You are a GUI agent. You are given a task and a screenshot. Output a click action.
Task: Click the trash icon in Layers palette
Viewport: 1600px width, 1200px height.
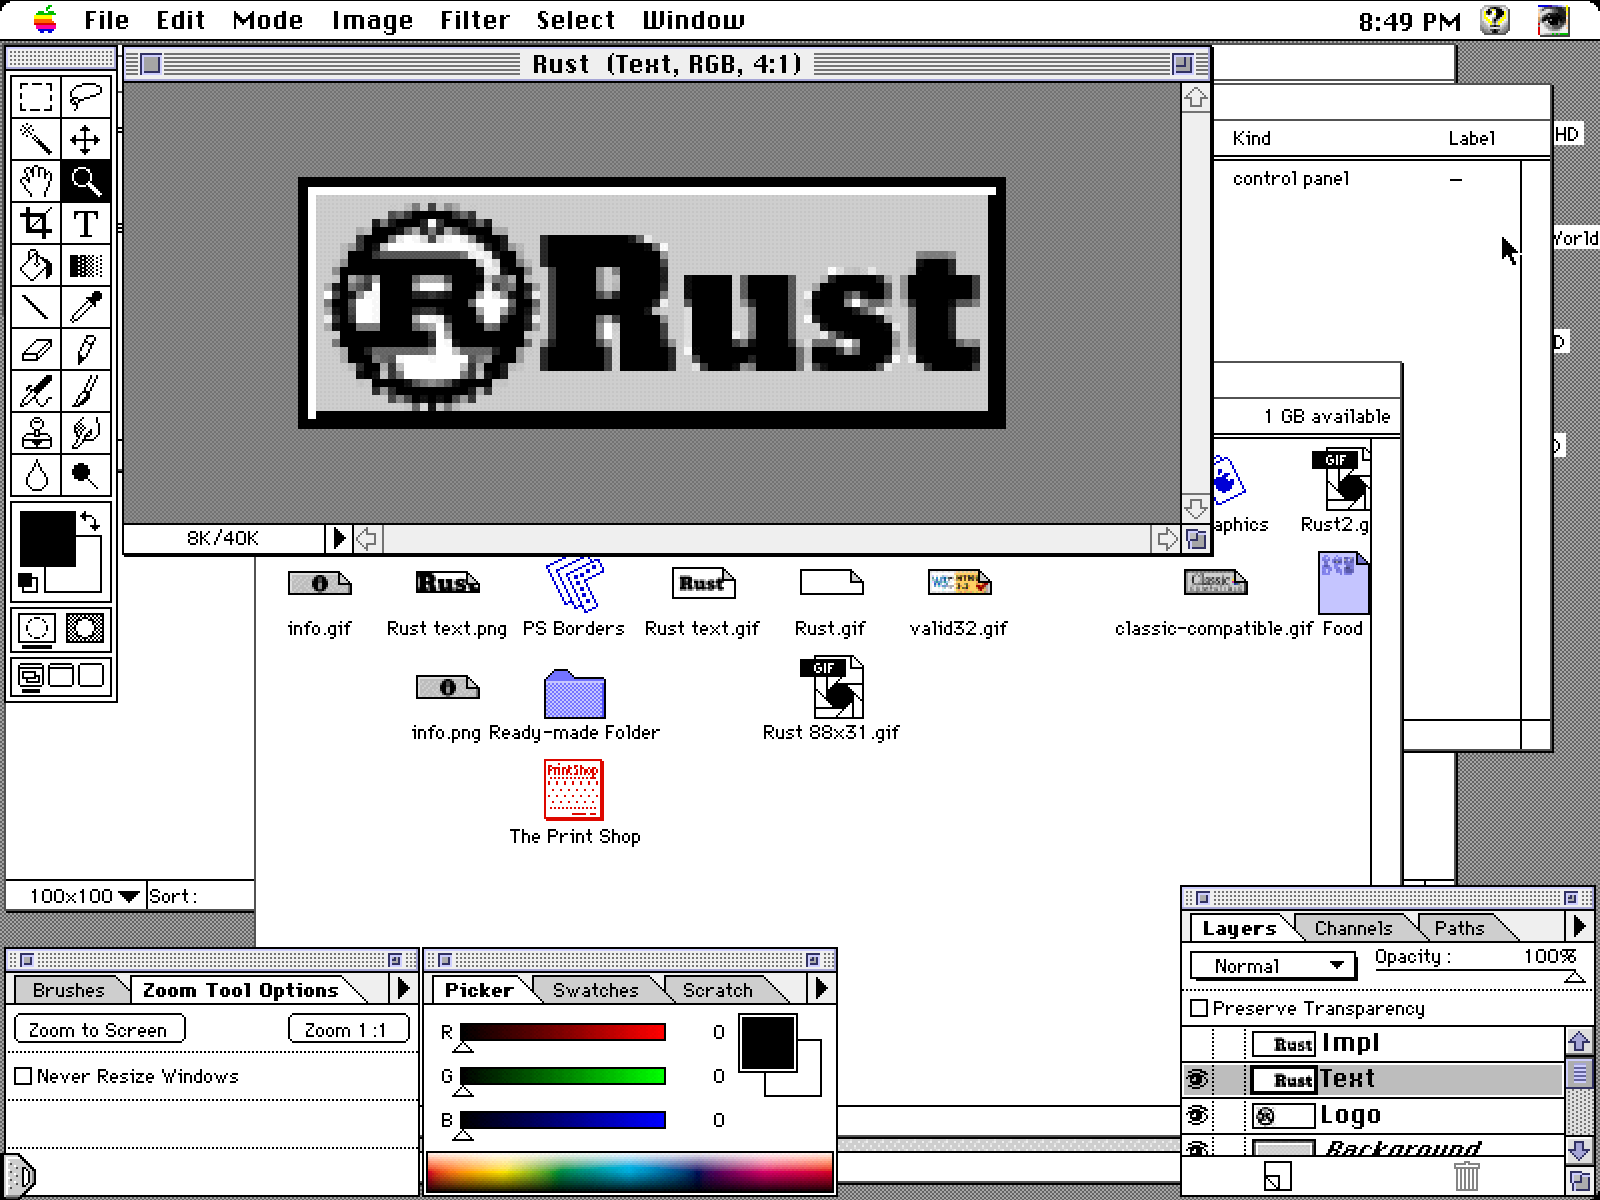[x=1466, y=1176]
